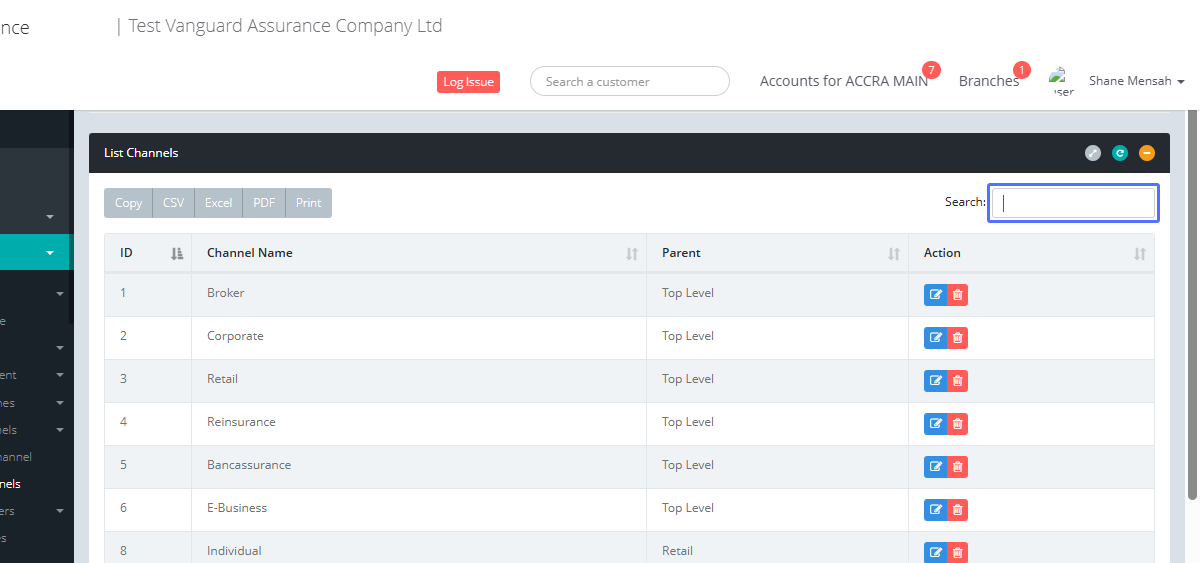This screenshot has width=1200, height=563.
Task: Click the user avatar image
Action: click(1061, 81)
